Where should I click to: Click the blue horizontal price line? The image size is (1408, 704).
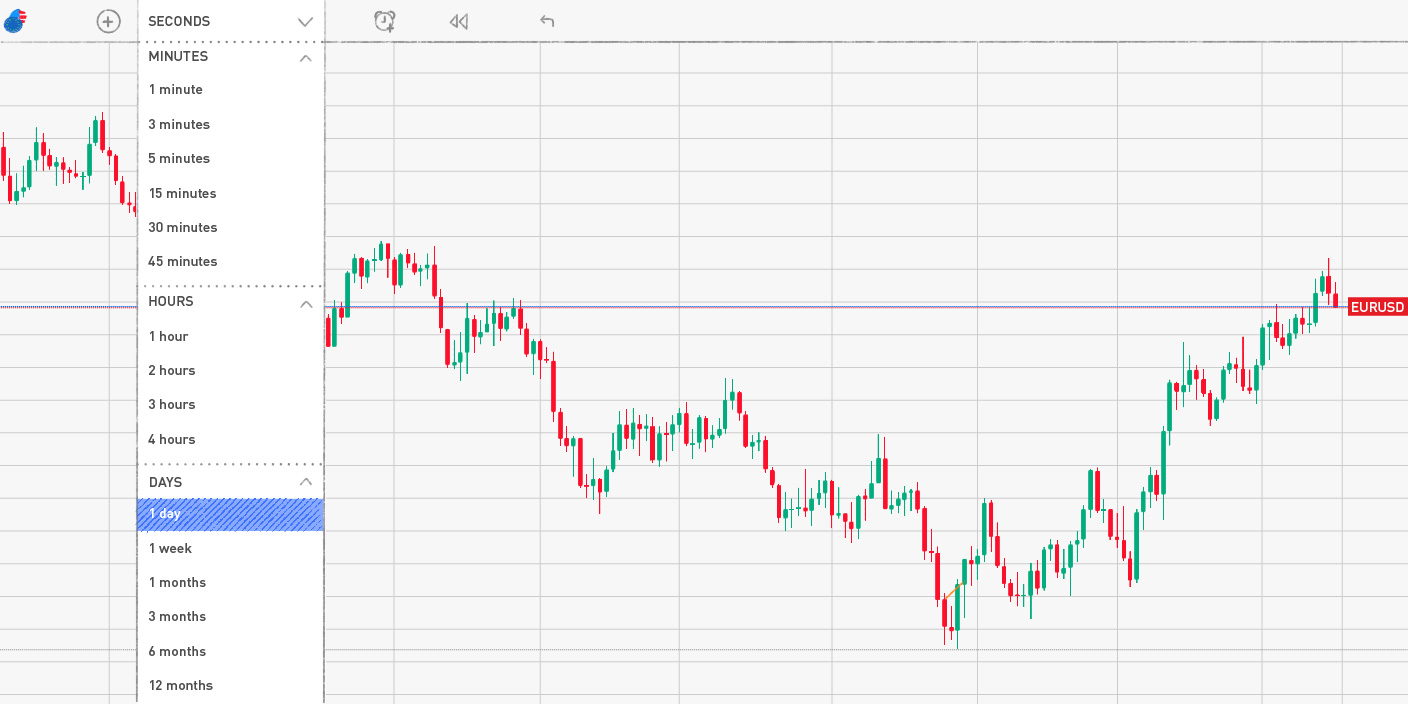click(700, 306)
